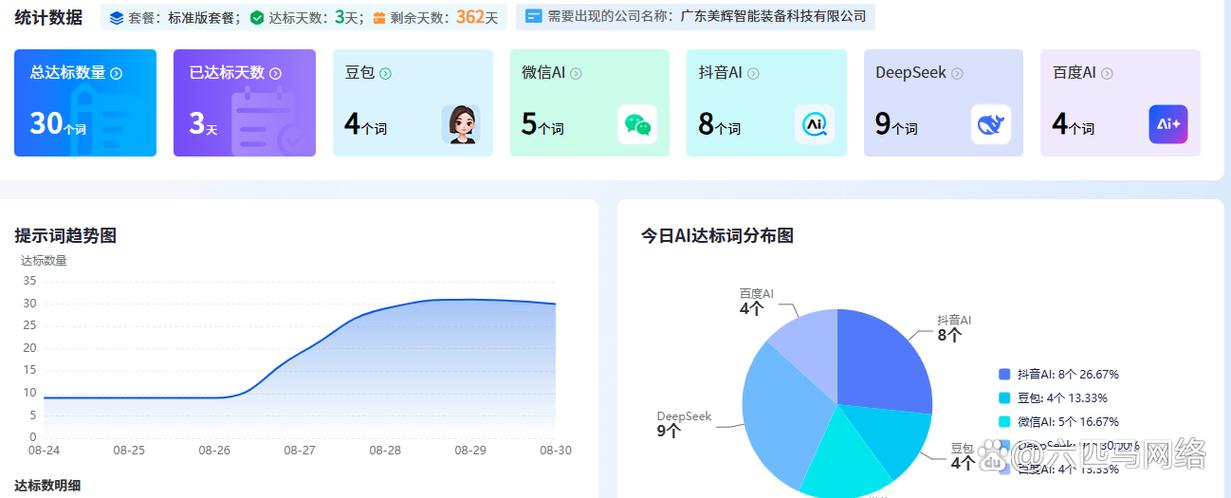Open the 已达标天数 3天 card
Viewport: 1231px width, 498px height.
pyautogui.click(x=244, y=103)
